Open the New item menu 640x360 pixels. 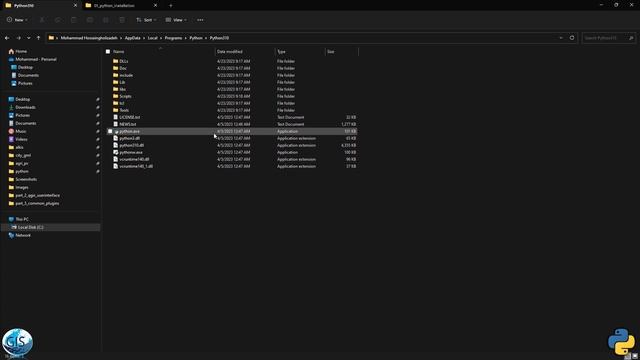tap(17, 20)
